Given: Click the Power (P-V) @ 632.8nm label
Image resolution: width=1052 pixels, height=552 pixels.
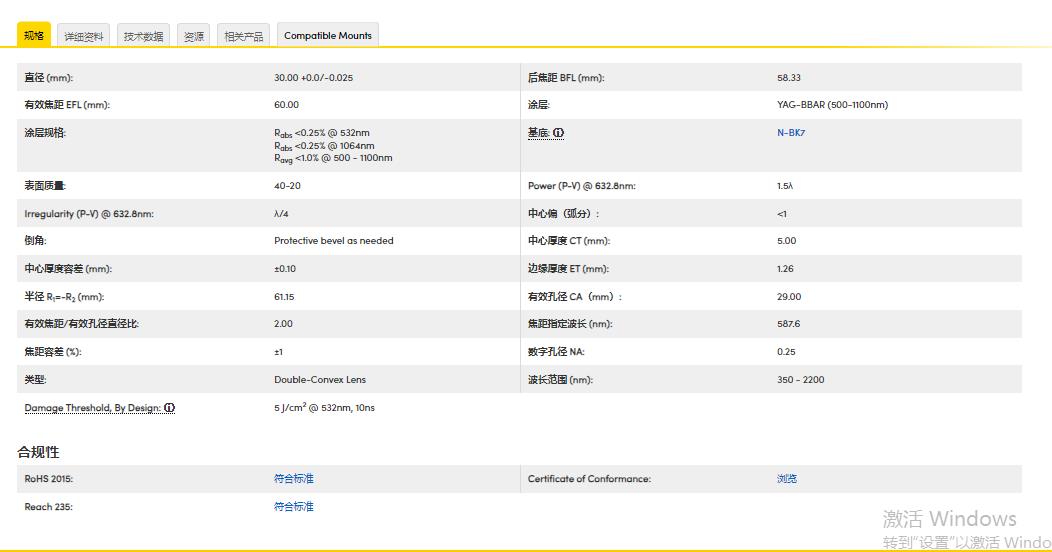Looking at the screenshot, I should [x=582, y=186].
